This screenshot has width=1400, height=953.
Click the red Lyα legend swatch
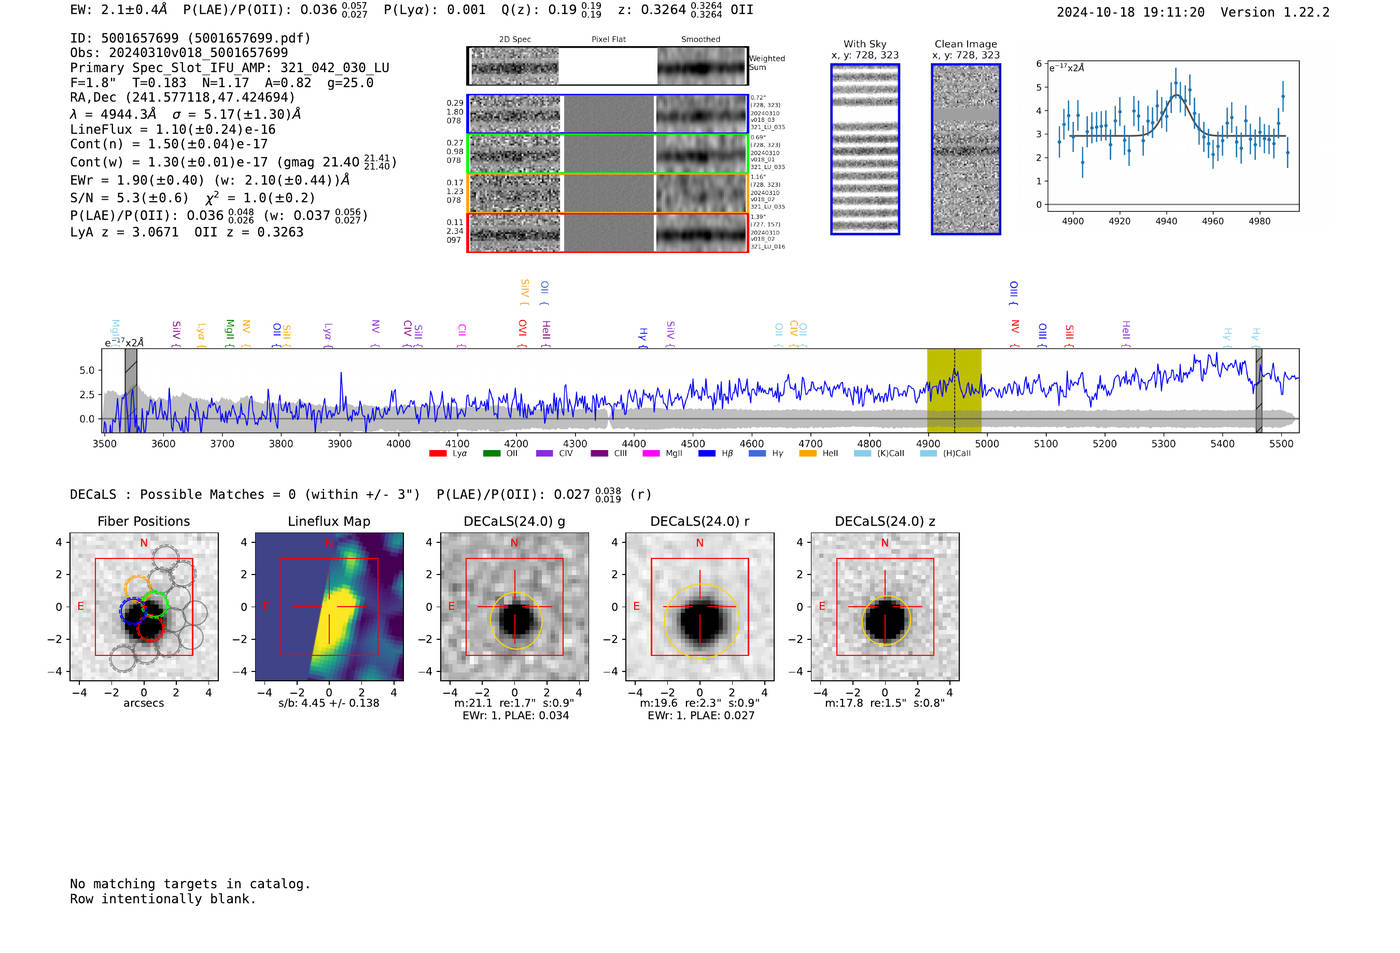click(437, 454)
